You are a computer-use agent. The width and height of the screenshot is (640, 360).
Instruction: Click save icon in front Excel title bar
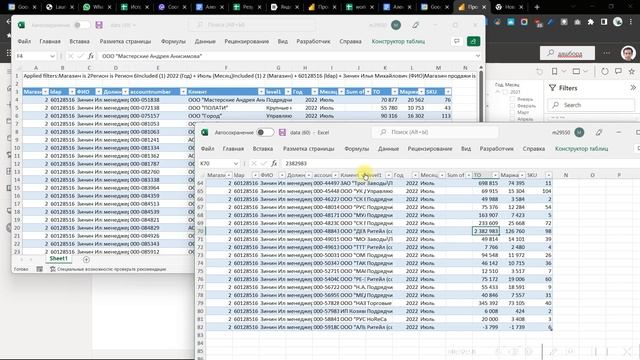pyautogui.click(x=282, y=132)
